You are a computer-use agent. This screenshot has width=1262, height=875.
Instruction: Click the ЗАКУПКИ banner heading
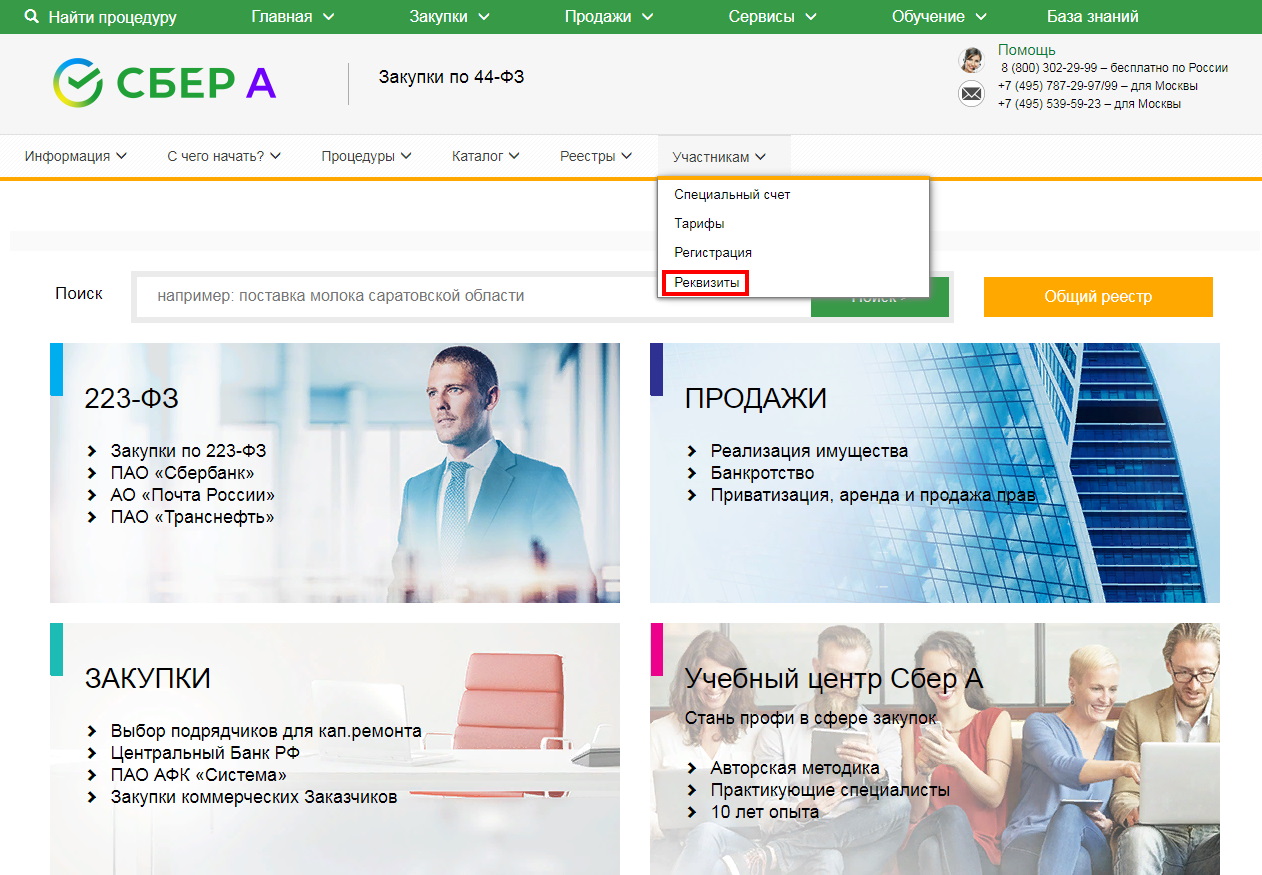pos(147,679)
